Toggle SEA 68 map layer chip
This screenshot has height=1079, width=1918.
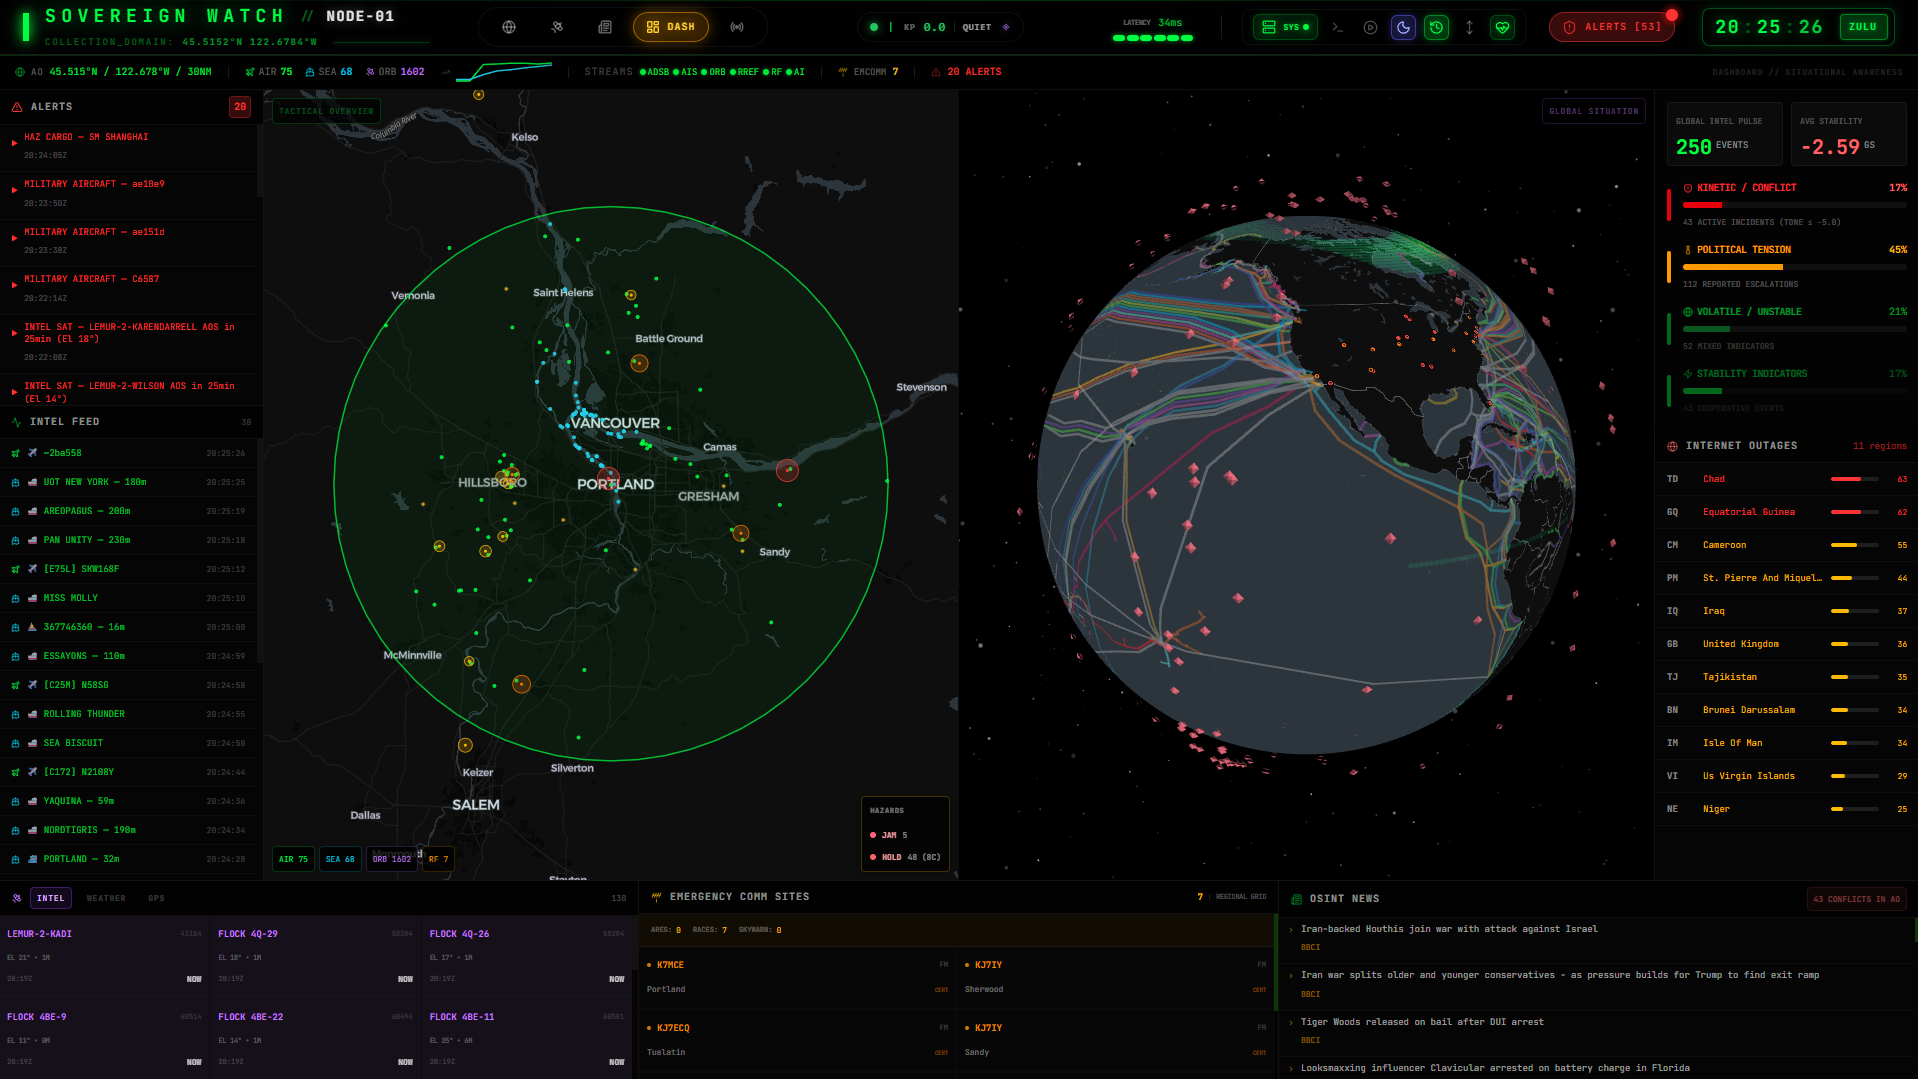pos(340,859)
